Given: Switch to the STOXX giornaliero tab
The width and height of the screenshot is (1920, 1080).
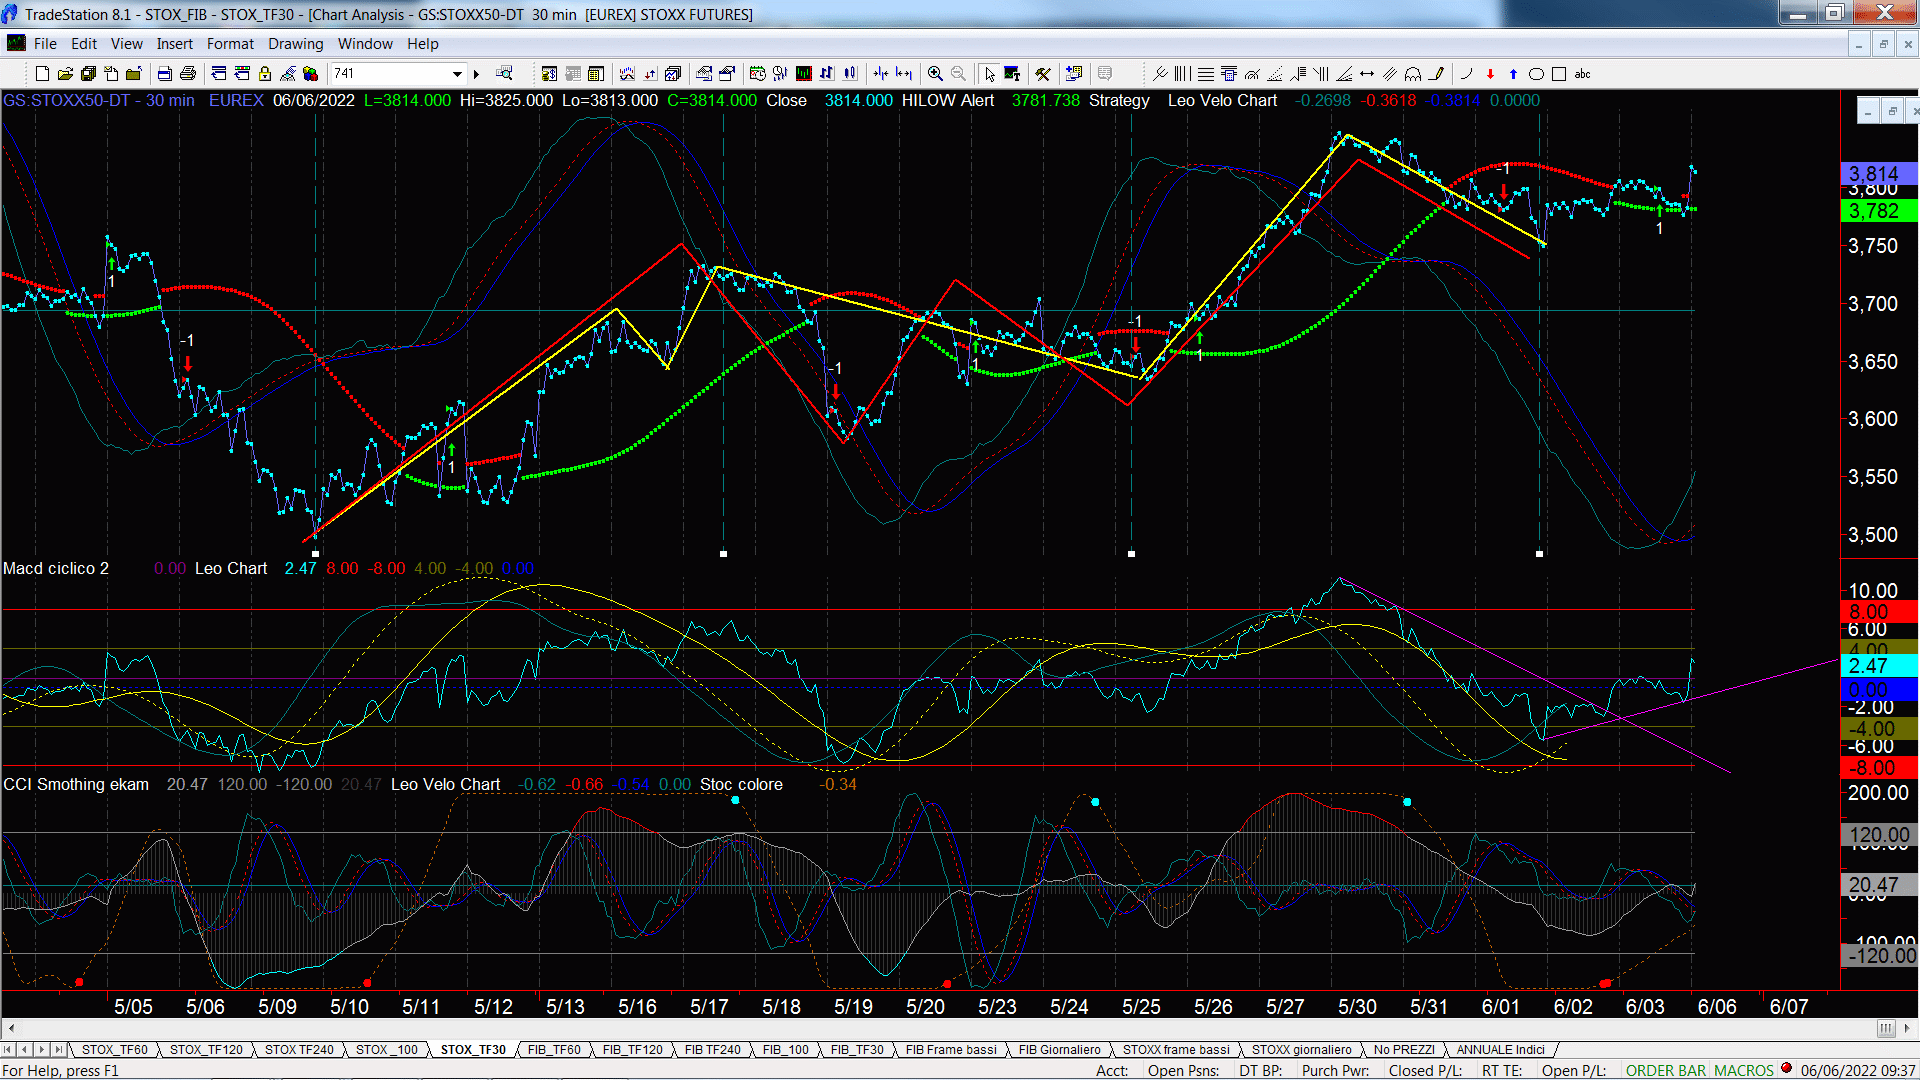Looking at the screenshot, I should (1301, 1050).
